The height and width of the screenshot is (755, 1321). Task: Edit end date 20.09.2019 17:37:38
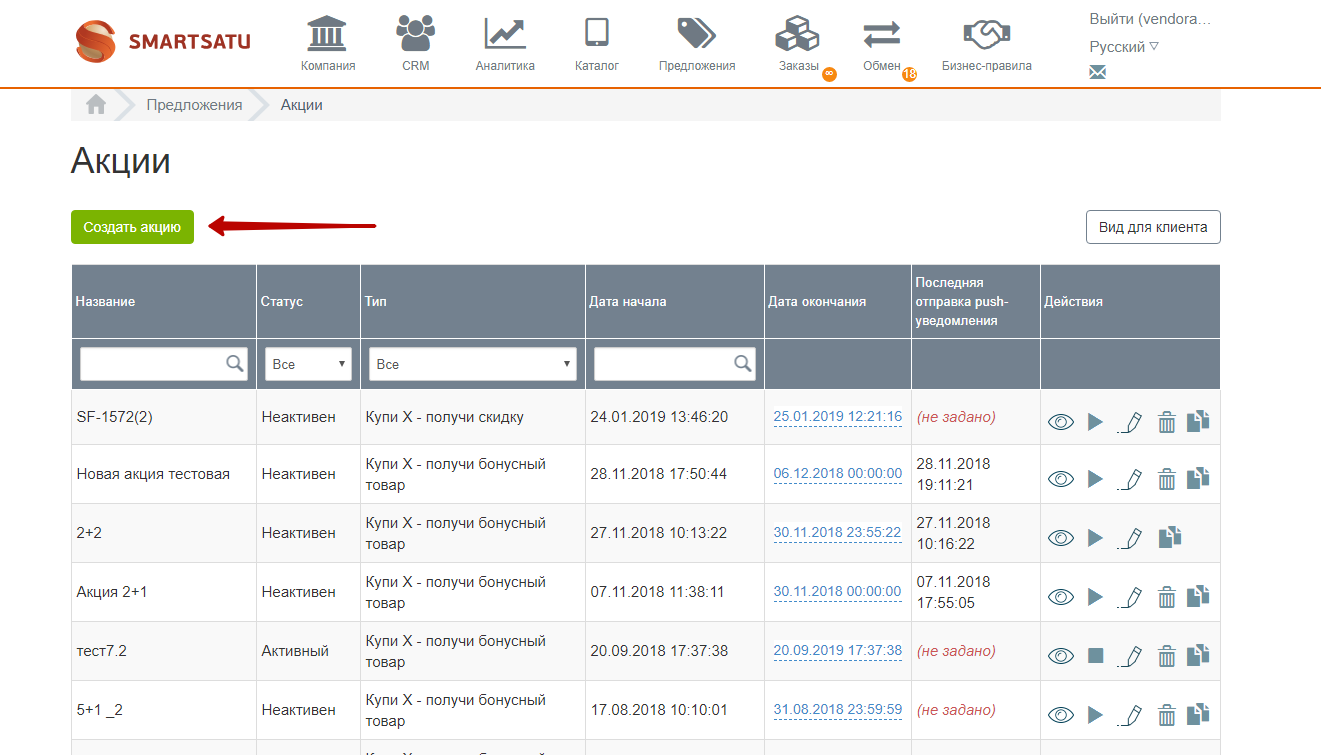point(838,651)
